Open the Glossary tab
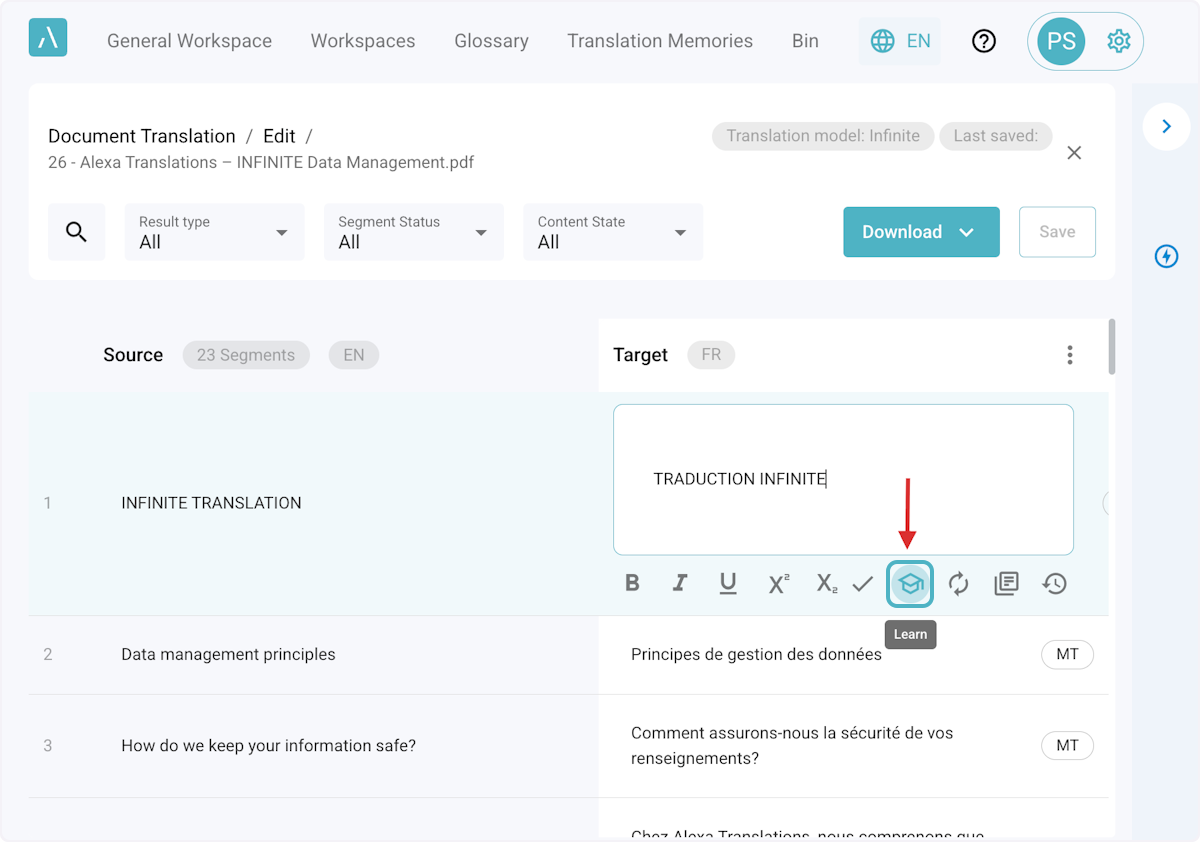 [x=491, y=41]
